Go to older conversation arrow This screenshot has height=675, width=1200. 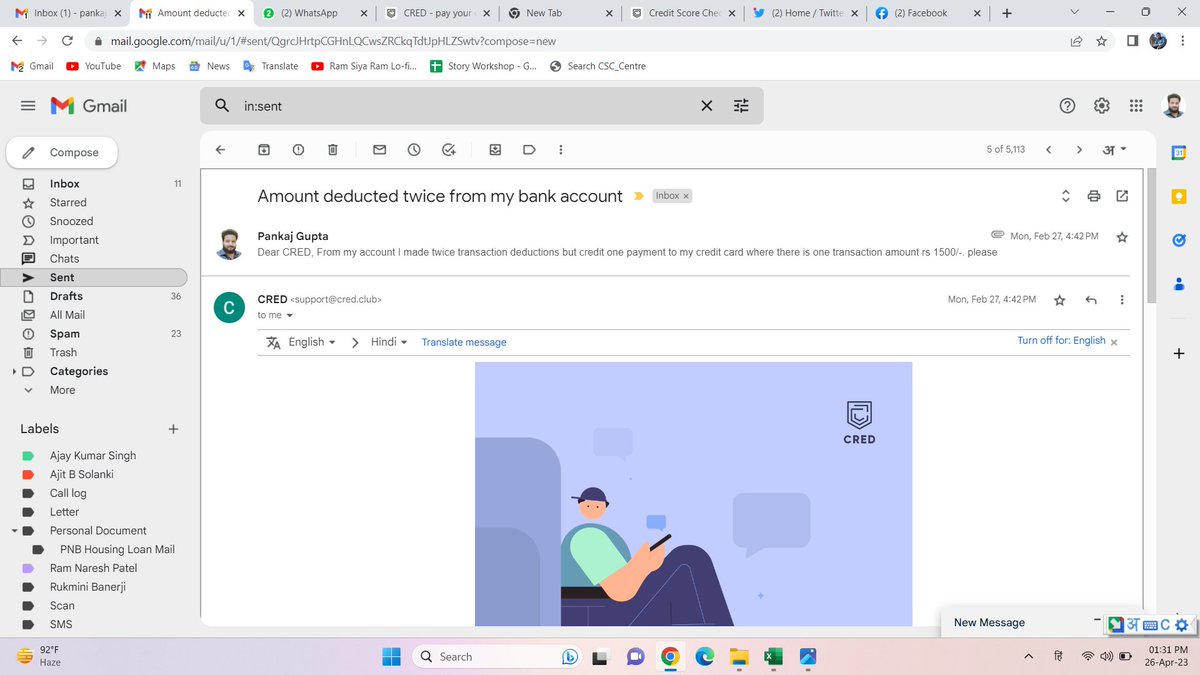pyautogui.click(x=1079, y=150)
